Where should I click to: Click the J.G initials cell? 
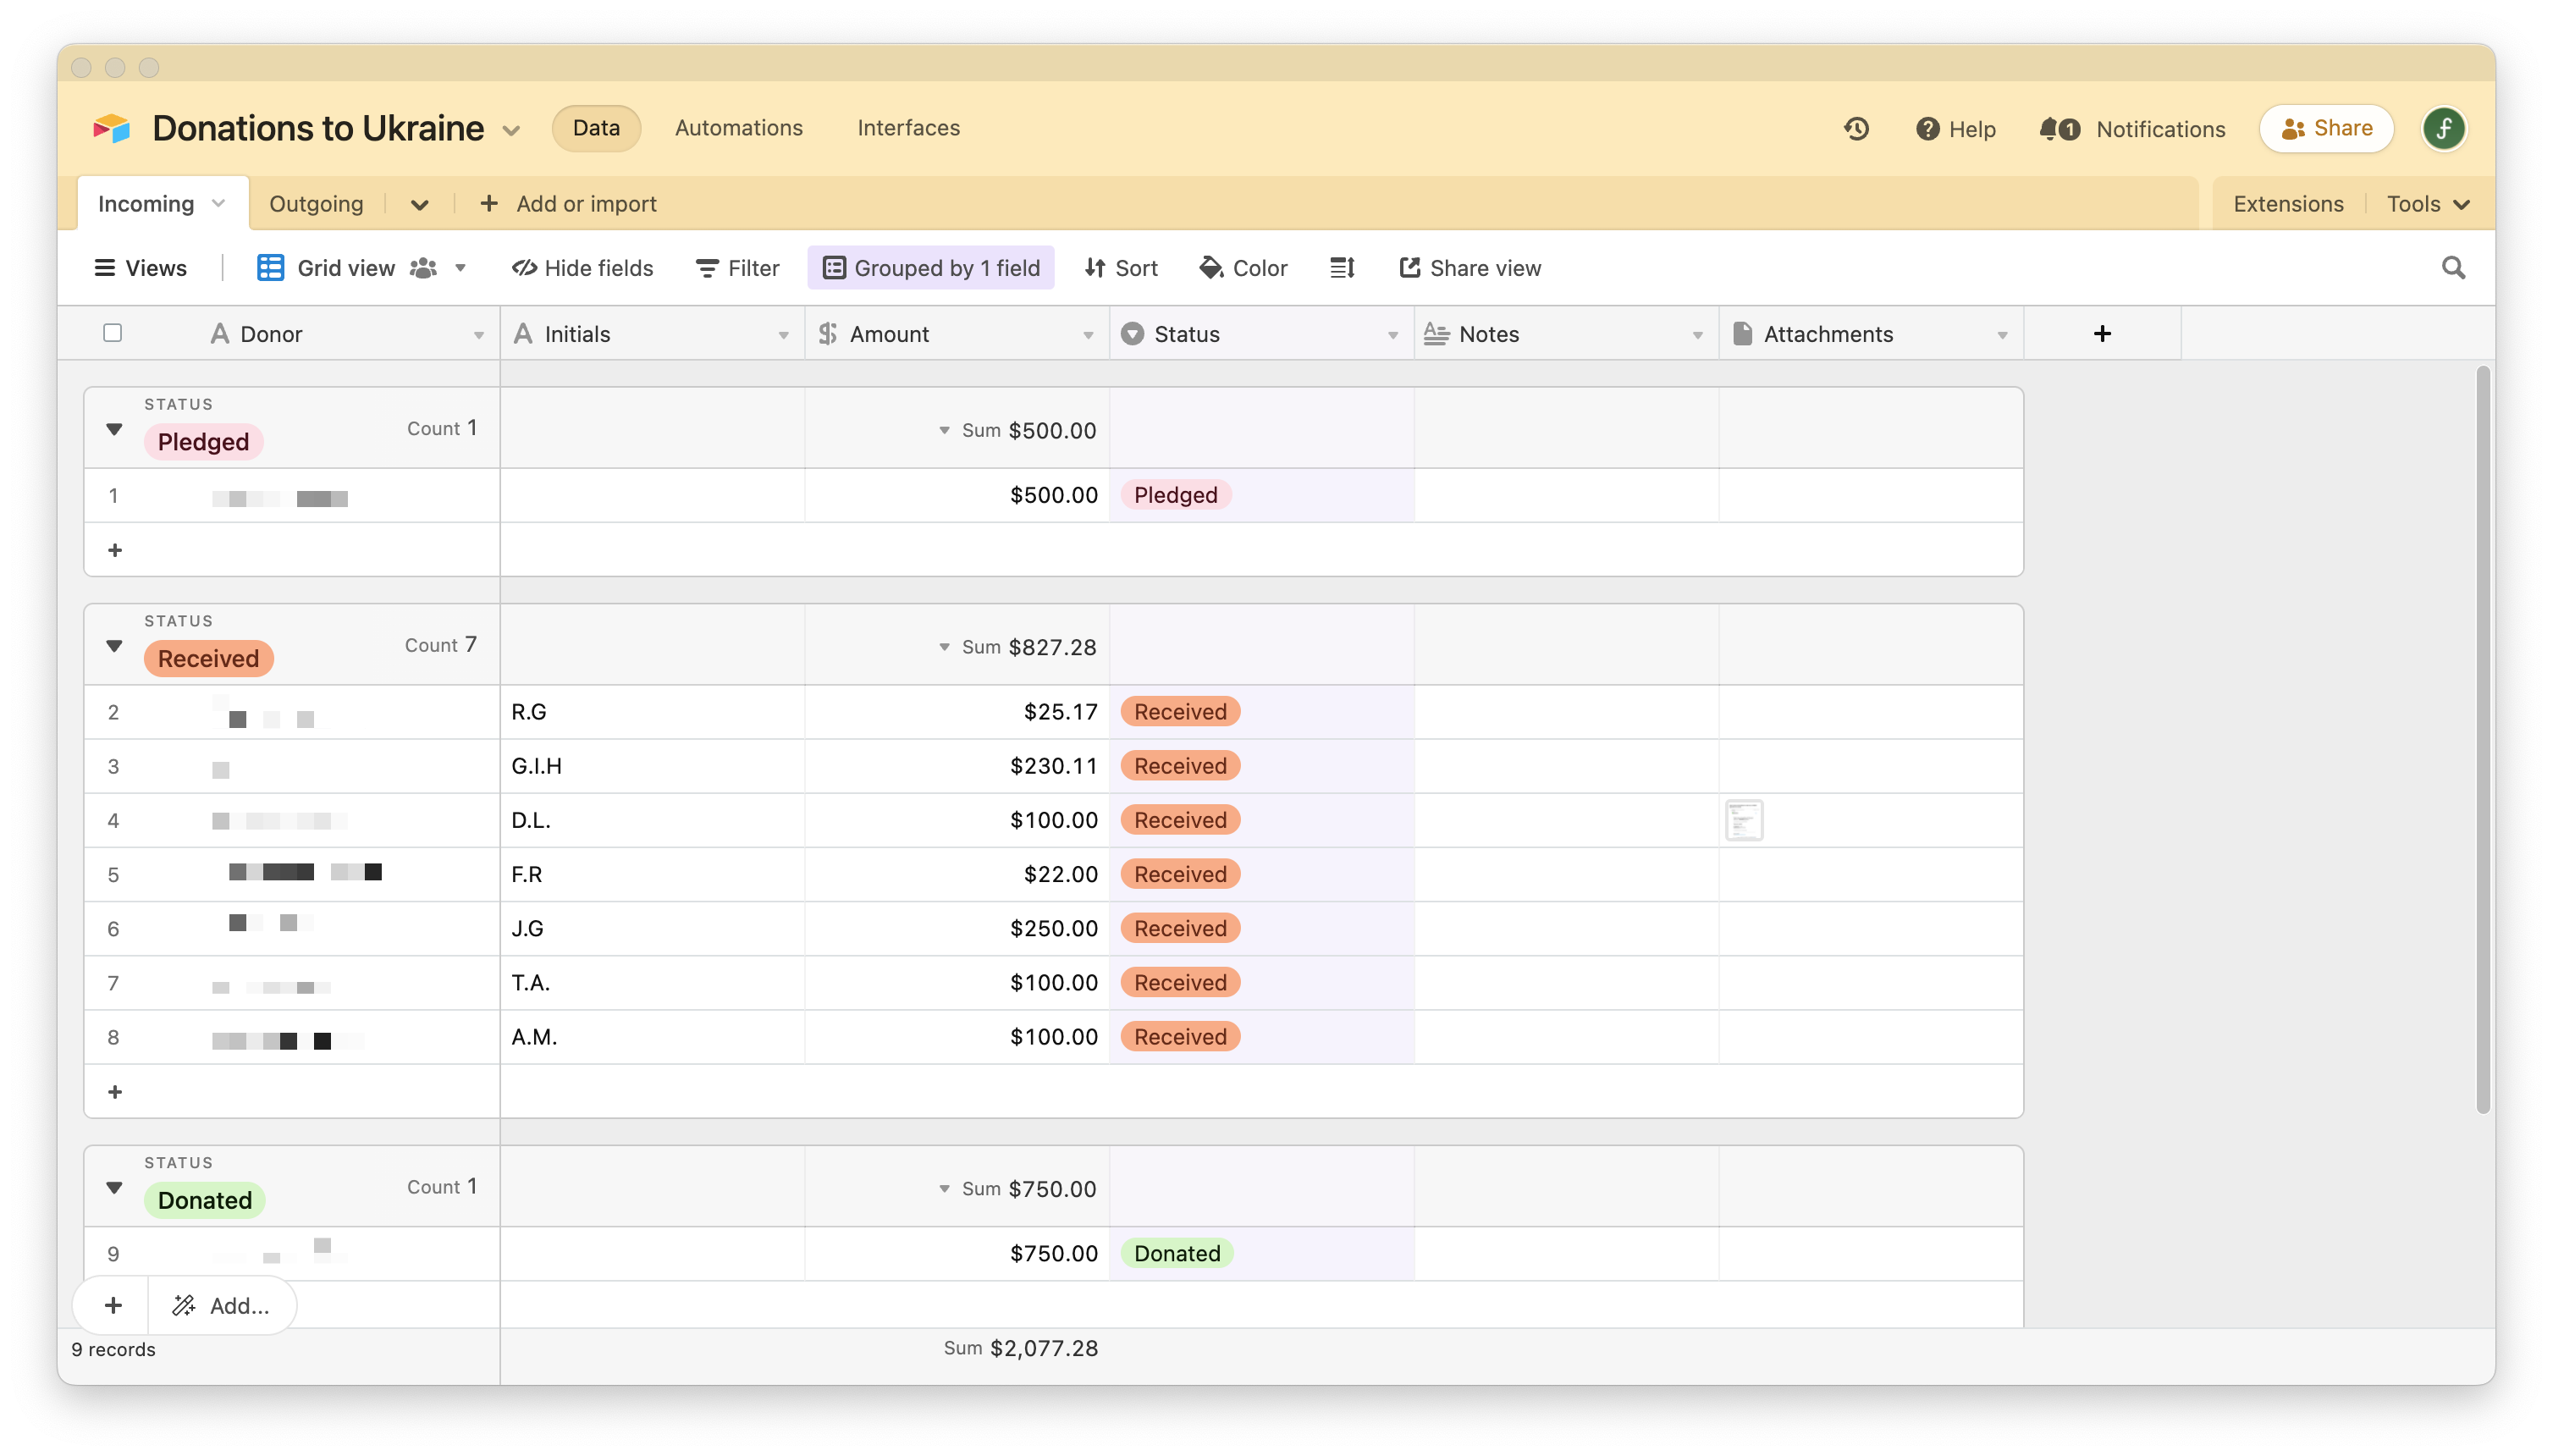(652, 928)
